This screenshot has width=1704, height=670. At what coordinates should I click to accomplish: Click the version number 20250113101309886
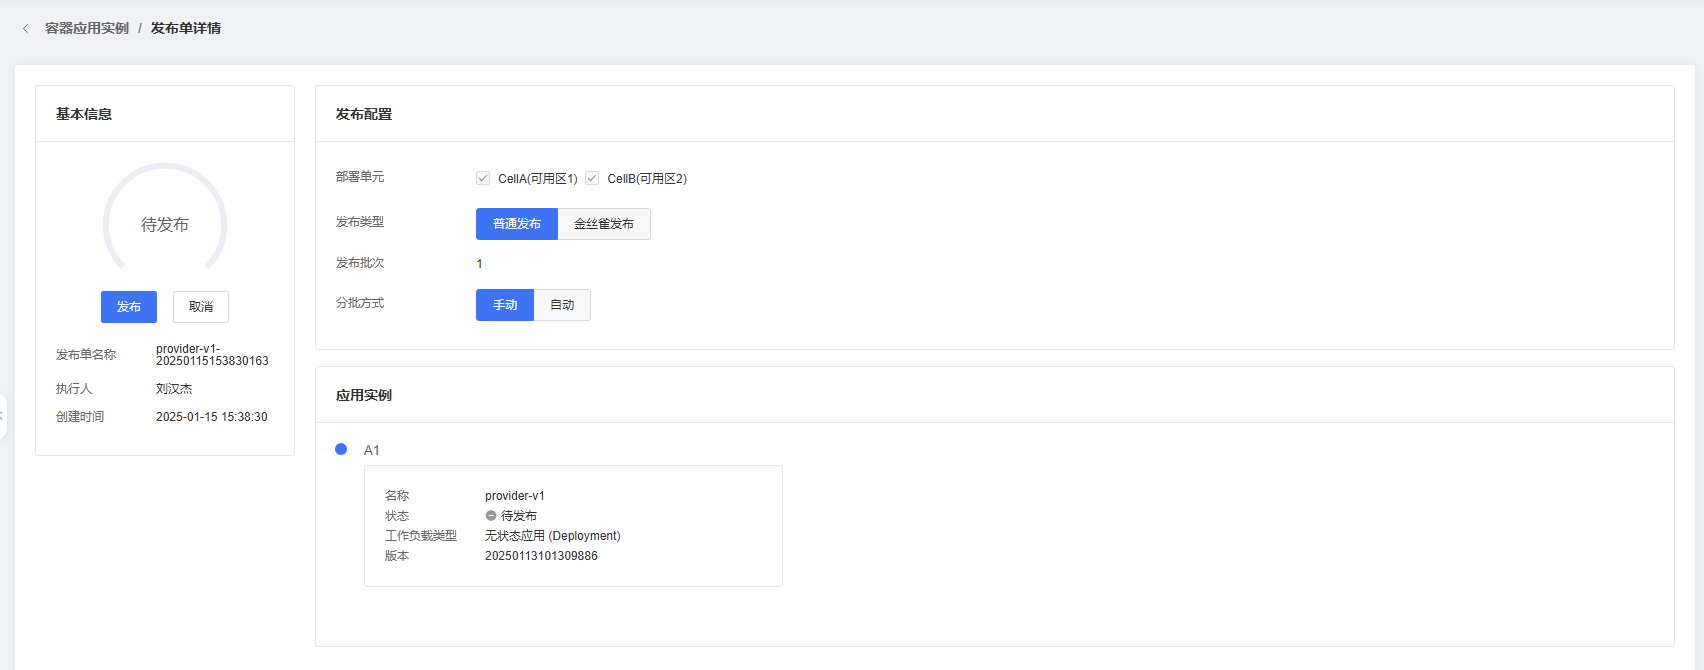[541, 556]
